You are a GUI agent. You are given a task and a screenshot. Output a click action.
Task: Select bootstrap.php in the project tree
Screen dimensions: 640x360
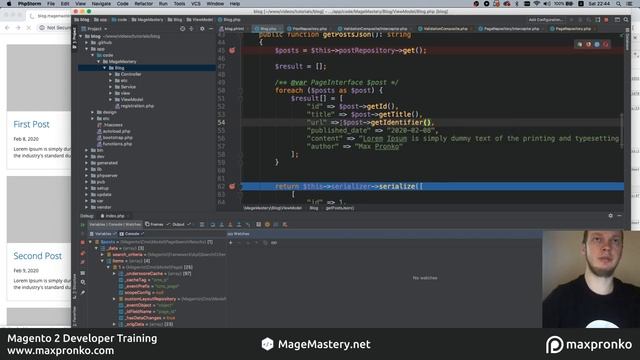point(118,138)
